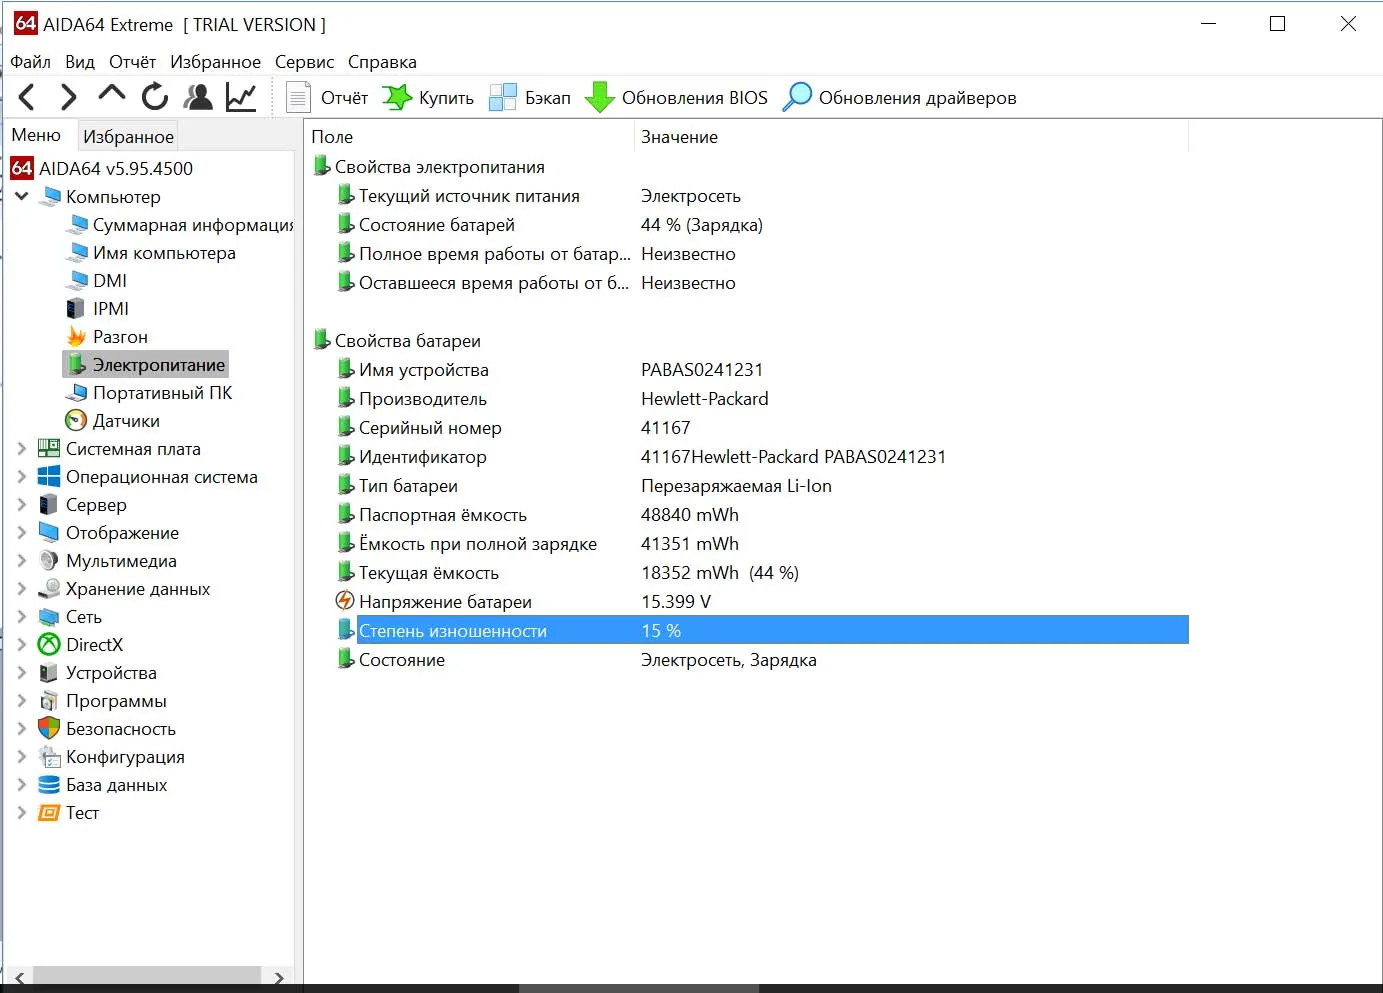Image resolution: width=1383 pixels, height=993 pixels.
Task: Click the Мультимедиа speaker icon
Action: 49,560
